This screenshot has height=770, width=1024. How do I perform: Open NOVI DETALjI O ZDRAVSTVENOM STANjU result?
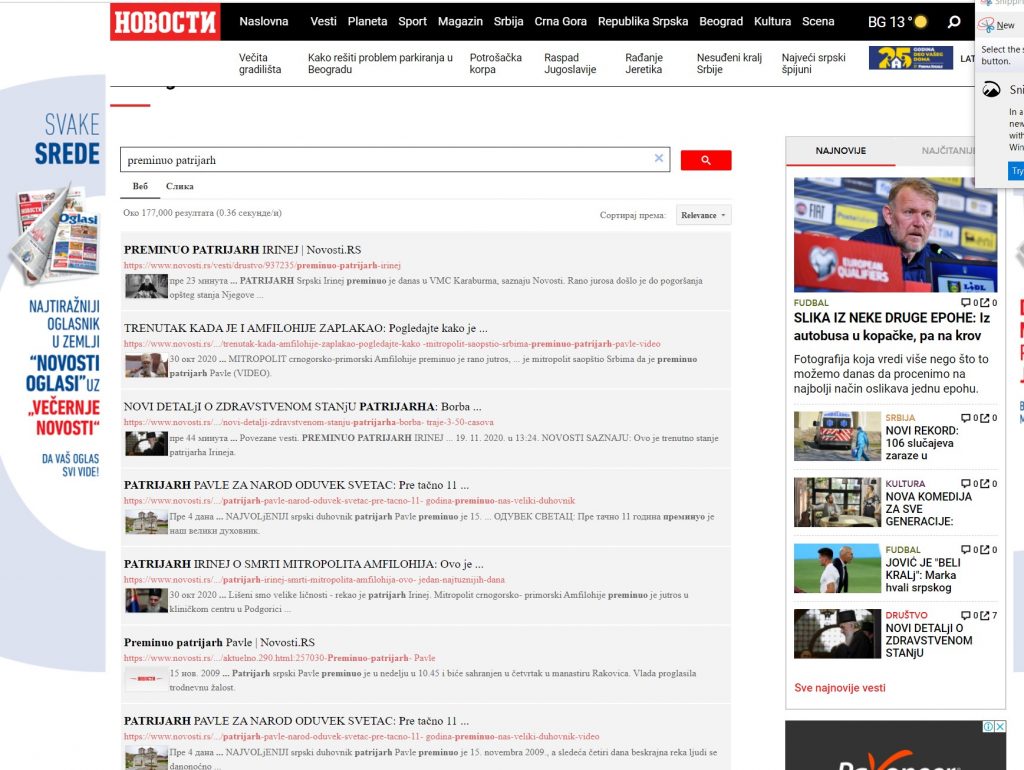pos(302,406)
